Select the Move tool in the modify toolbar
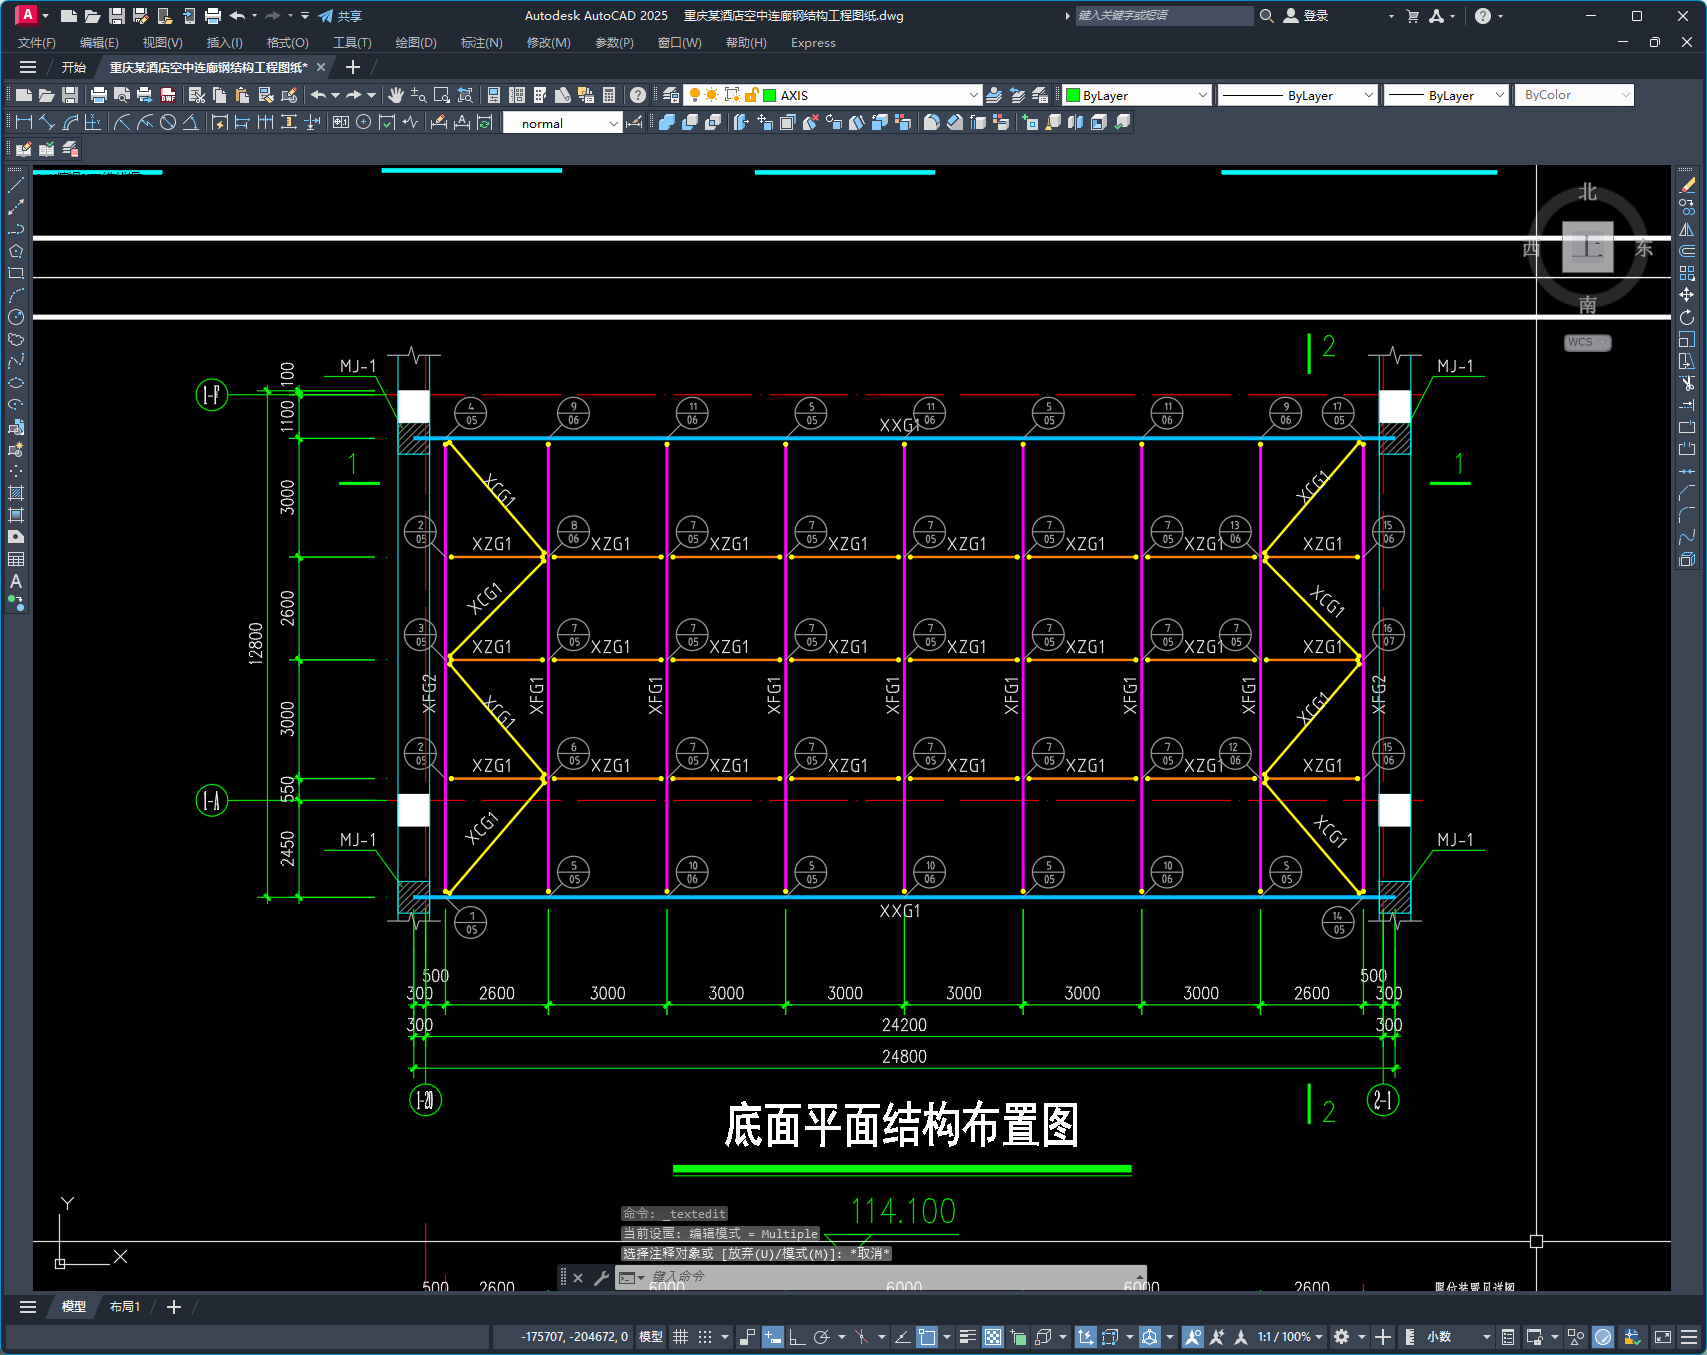The width and height of the screenshot is (1707, 1355). pos(1687,295)
